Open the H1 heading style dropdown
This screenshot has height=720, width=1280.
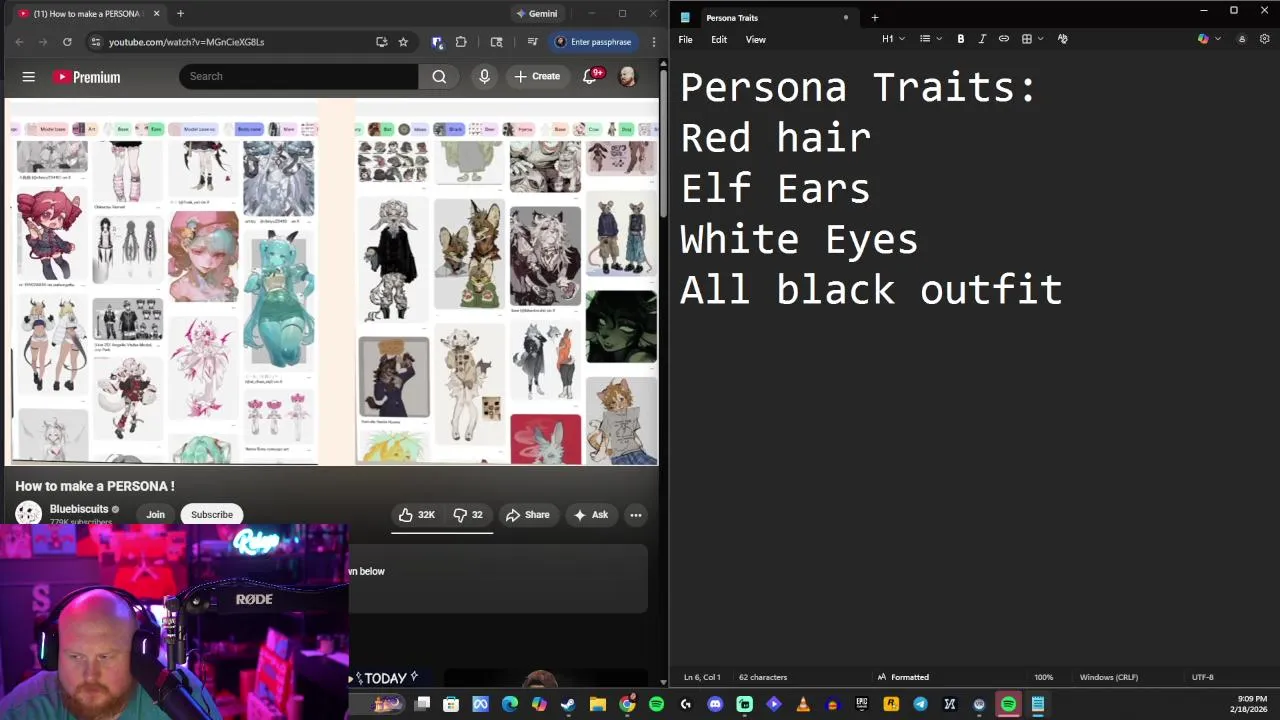pyautogui.click(x=893, y=39)
